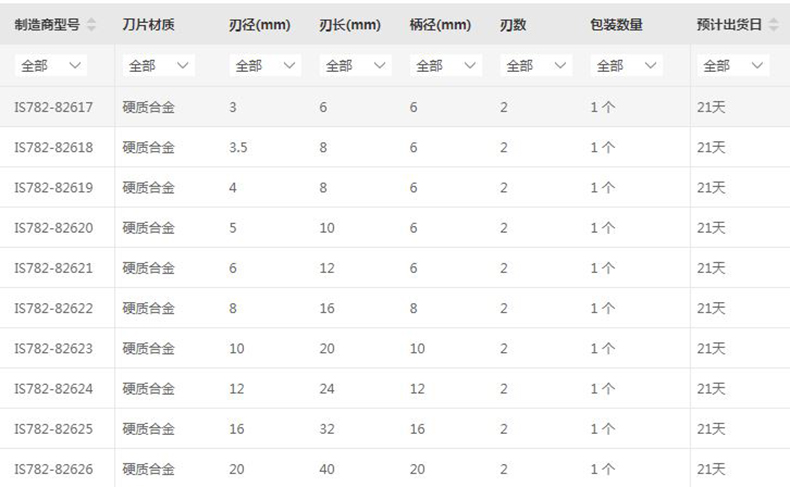This screenshot has width=790, height=487.
Task: Expand the 柄径(mm) filter dropdown
Action: pos(446,65)
